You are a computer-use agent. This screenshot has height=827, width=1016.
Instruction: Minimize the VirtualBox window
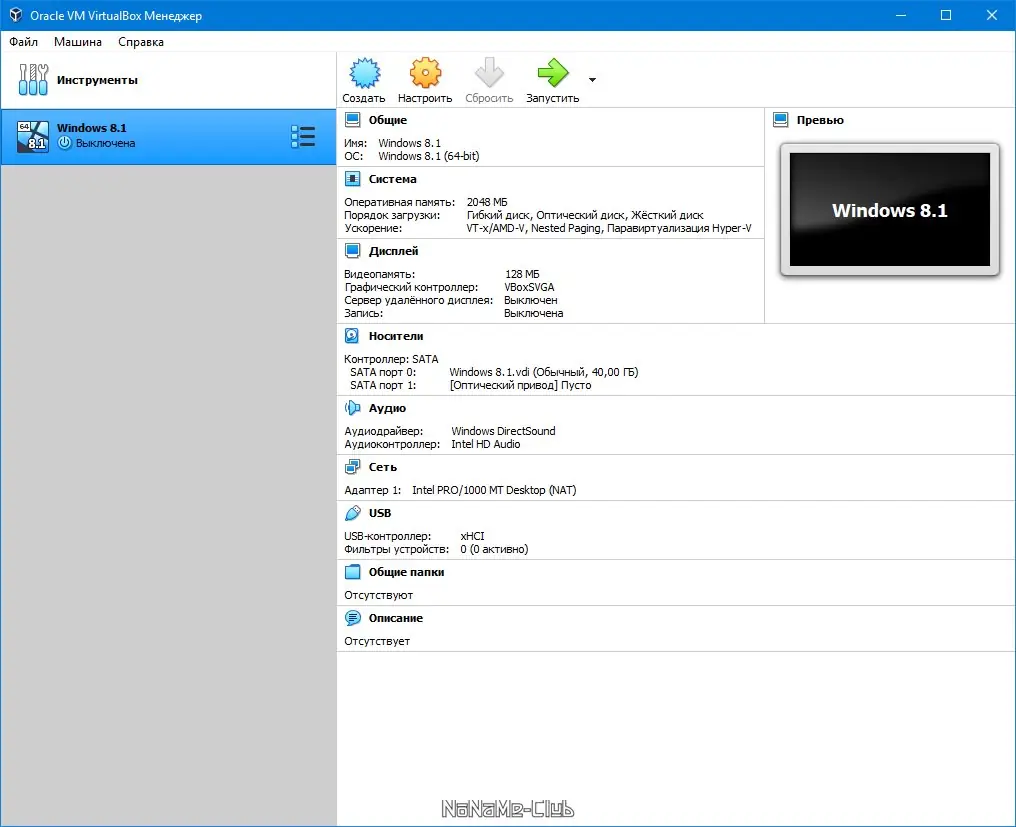point(901,15)
